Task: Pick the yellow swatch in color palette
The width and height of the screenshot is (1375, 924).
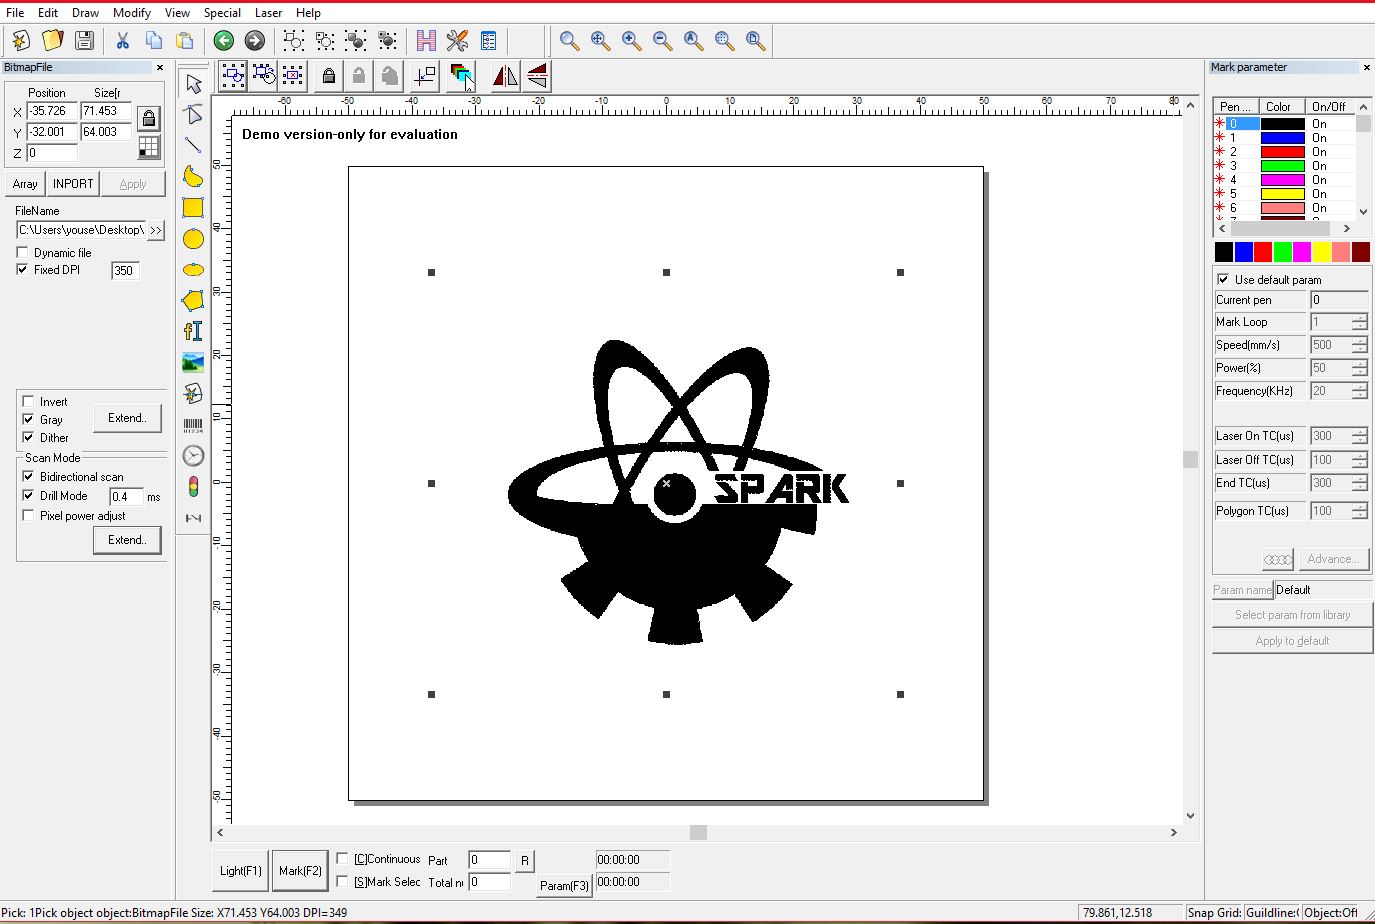Action: click(x=1322, y=252)
